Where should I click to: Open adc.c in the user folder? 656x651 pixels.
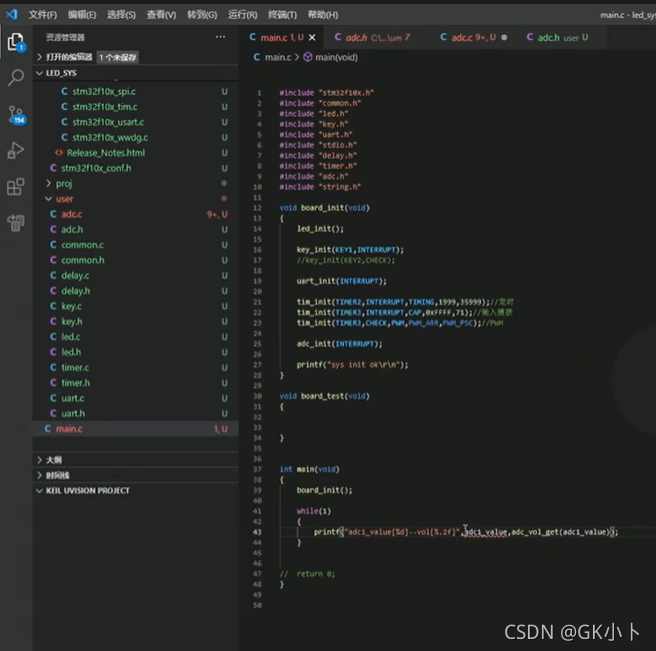[136, 214]
